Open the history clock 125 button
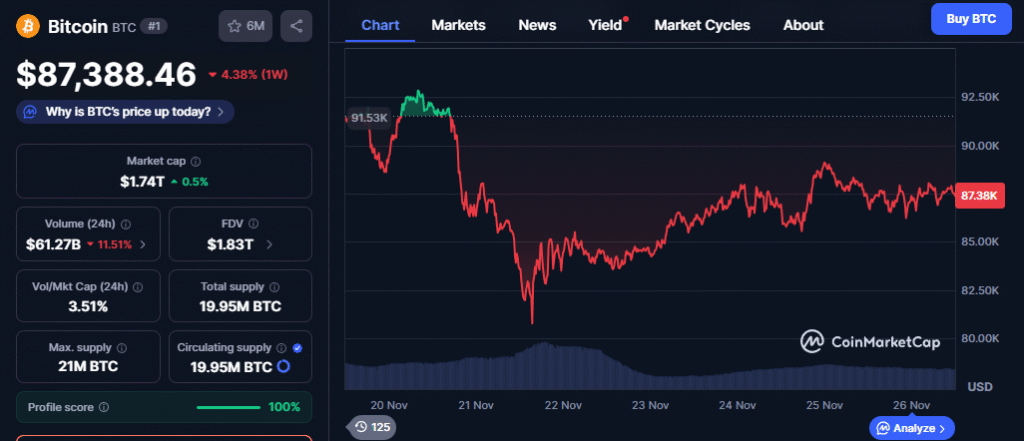Screen dimensions: 1024x441 pyautogui.click(x=372, y=427)
